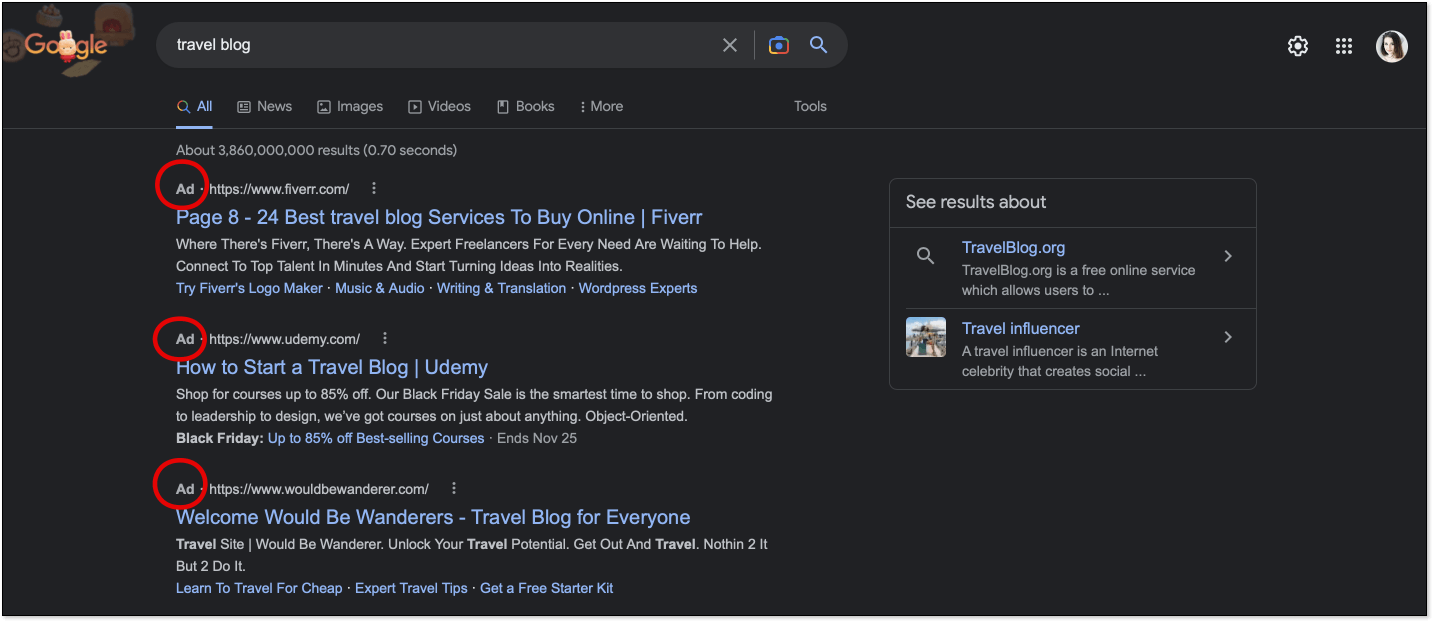Click the https://www.wouldbewanderer.com/ ad URL
The image size is (1433, 622).
tap(319, 488)
